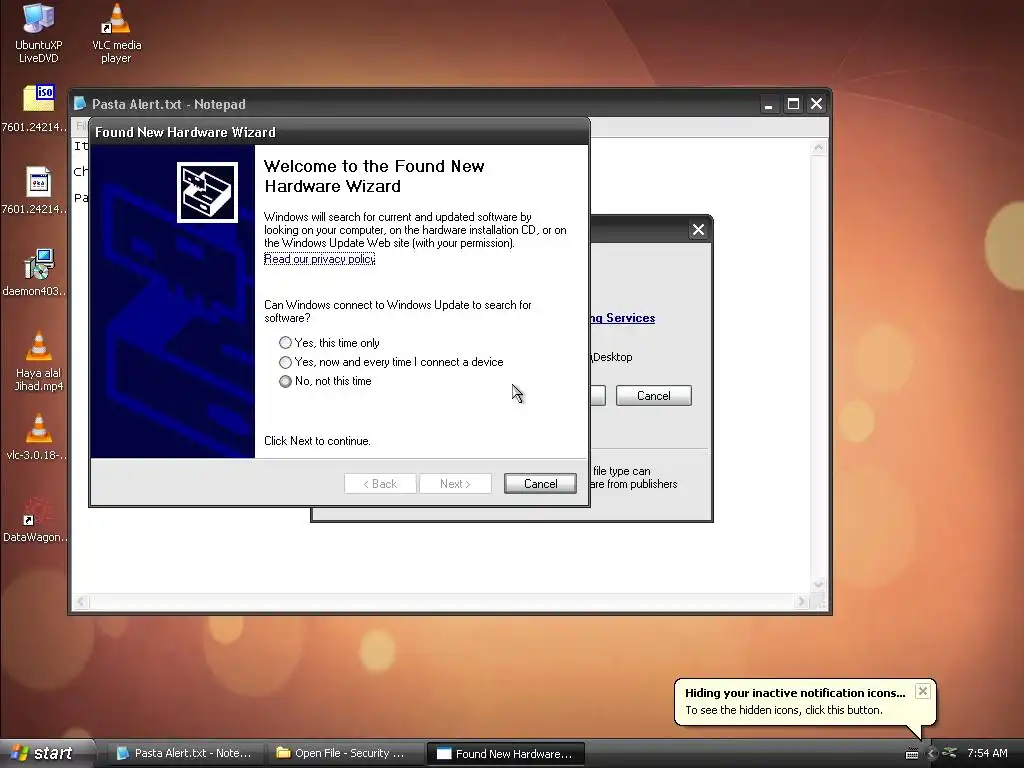Click the Next button in wizard
The height and width of the screenshot is (768, 1024).
pyautogui.click(x=455, y=483)
